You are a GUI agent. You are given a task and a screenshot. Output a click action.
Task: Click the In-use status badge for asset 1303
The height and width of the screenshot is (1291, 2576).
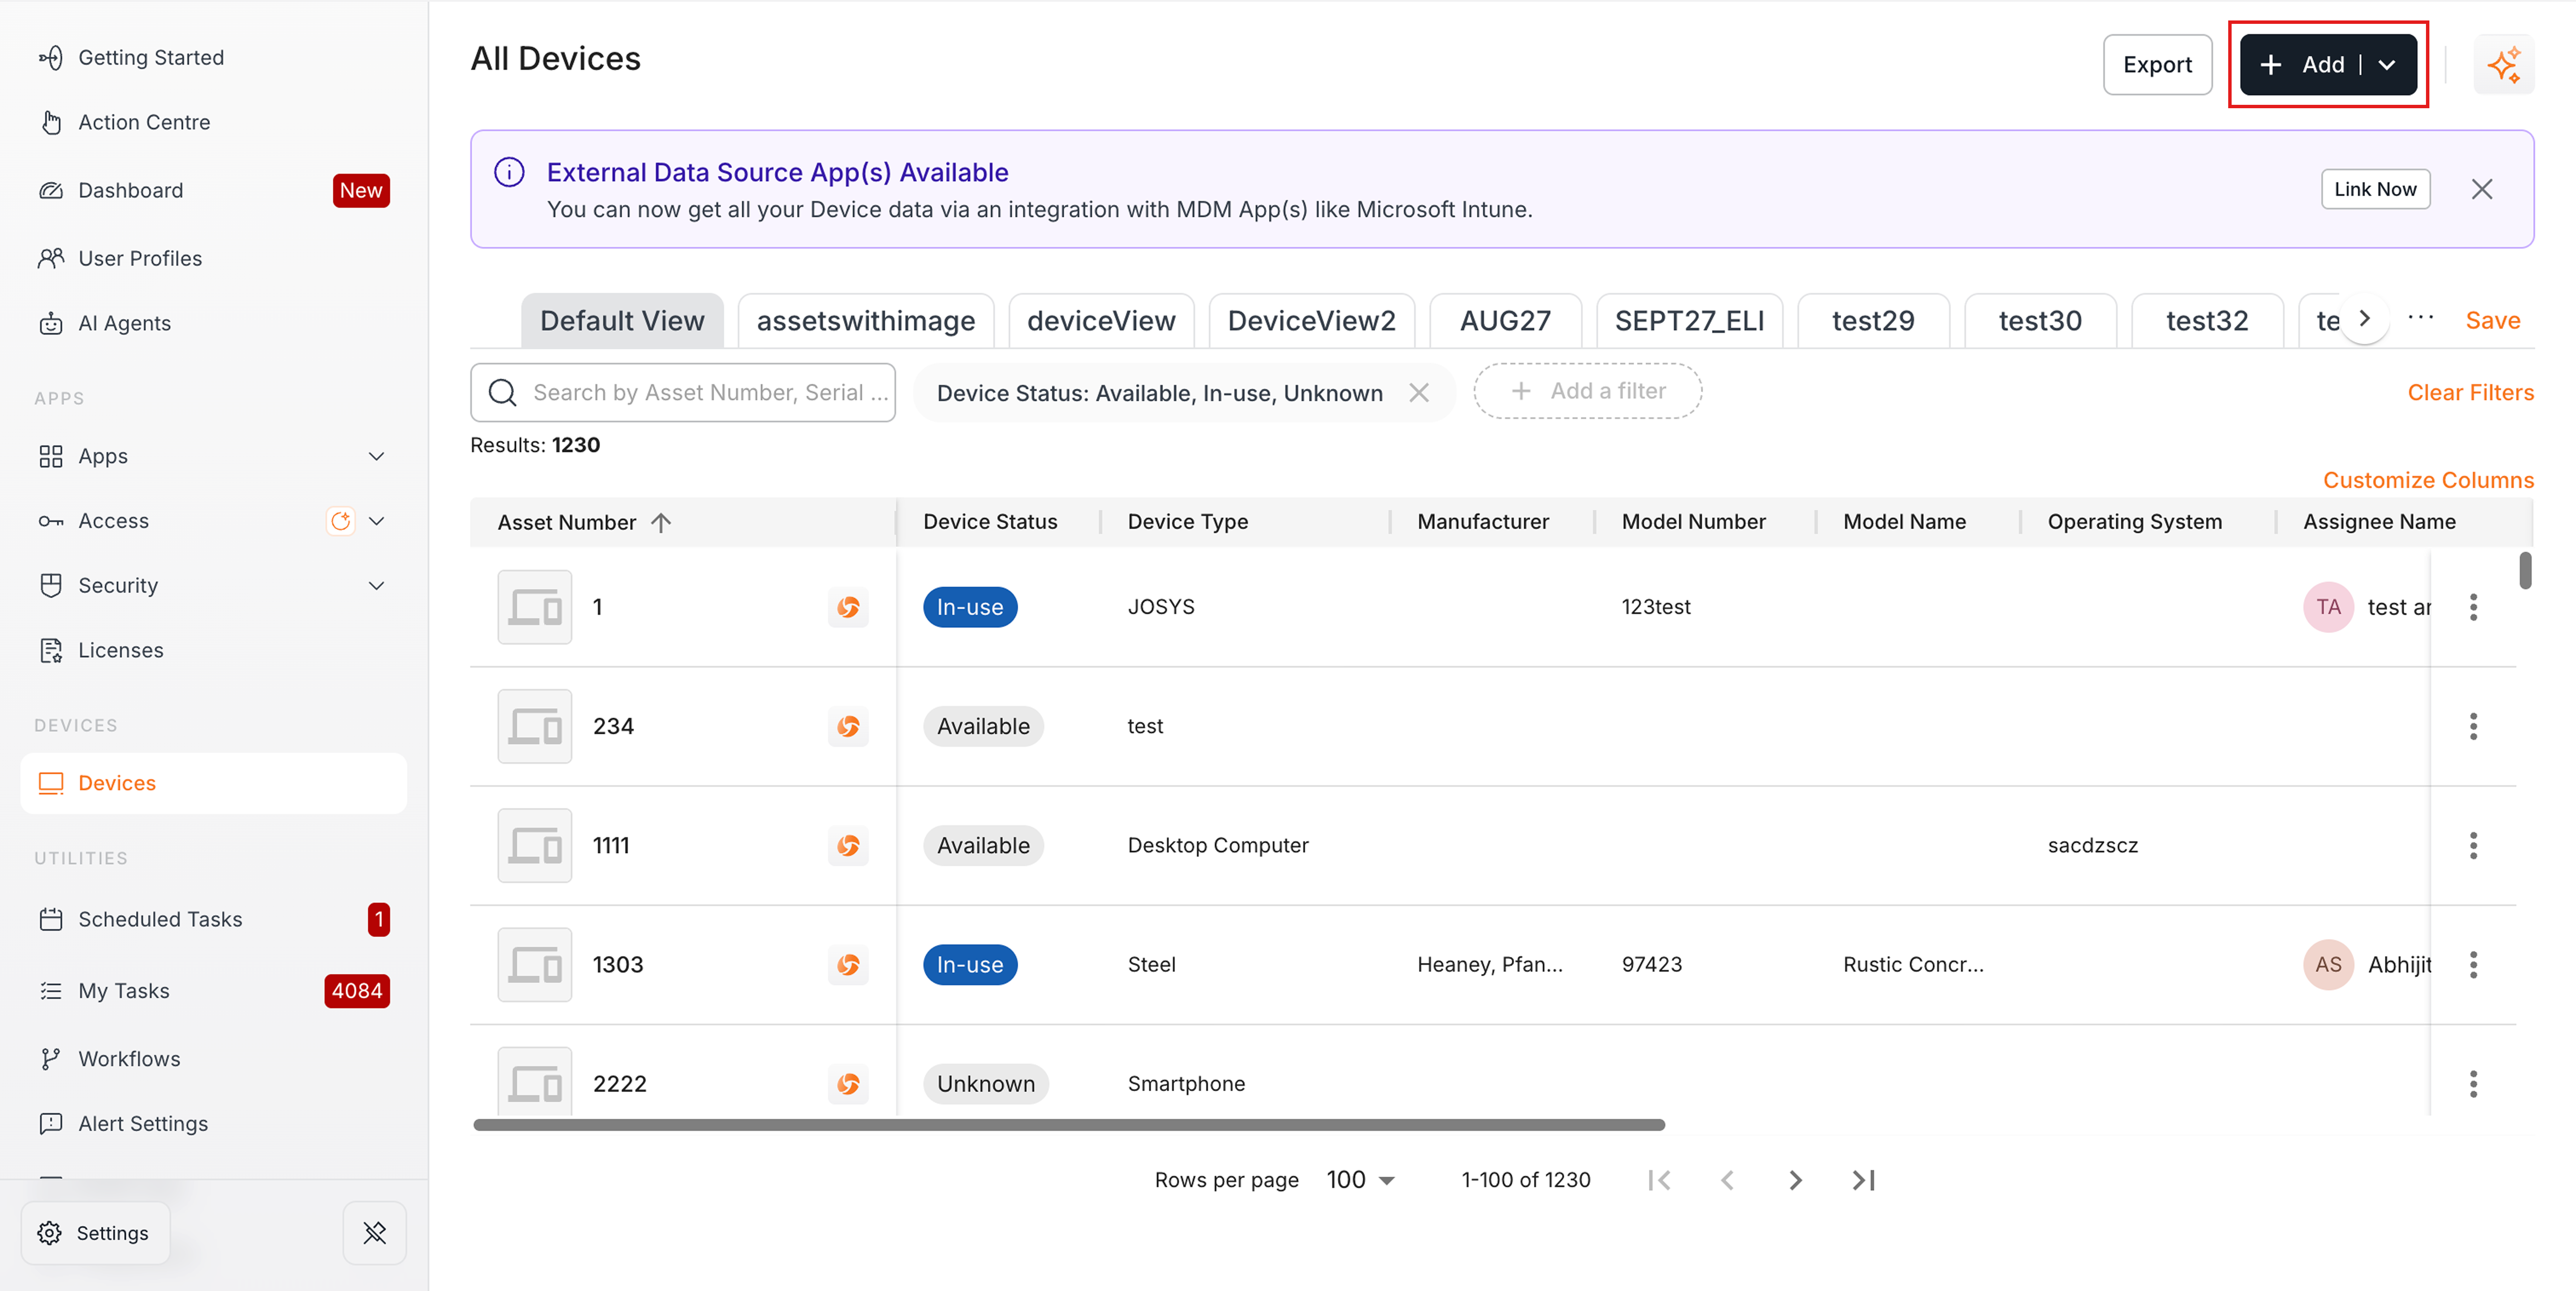coord(970,965)
